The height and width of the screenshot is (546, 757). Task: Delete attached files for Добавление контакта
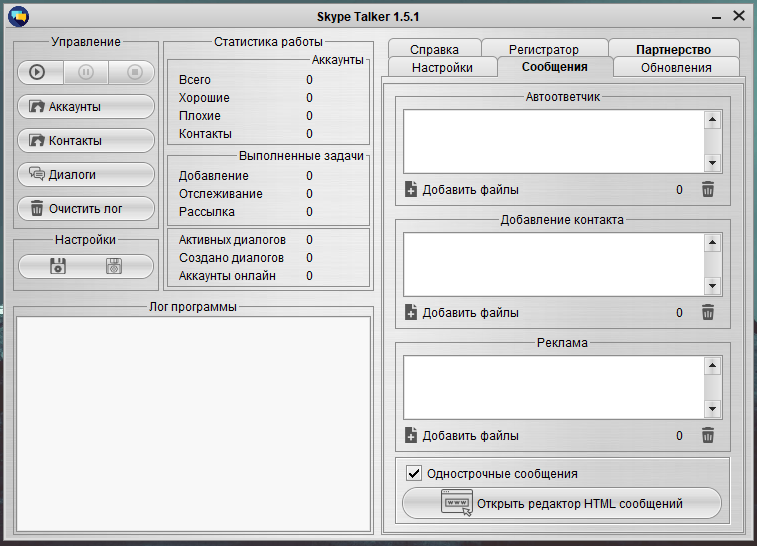point(708,312)
